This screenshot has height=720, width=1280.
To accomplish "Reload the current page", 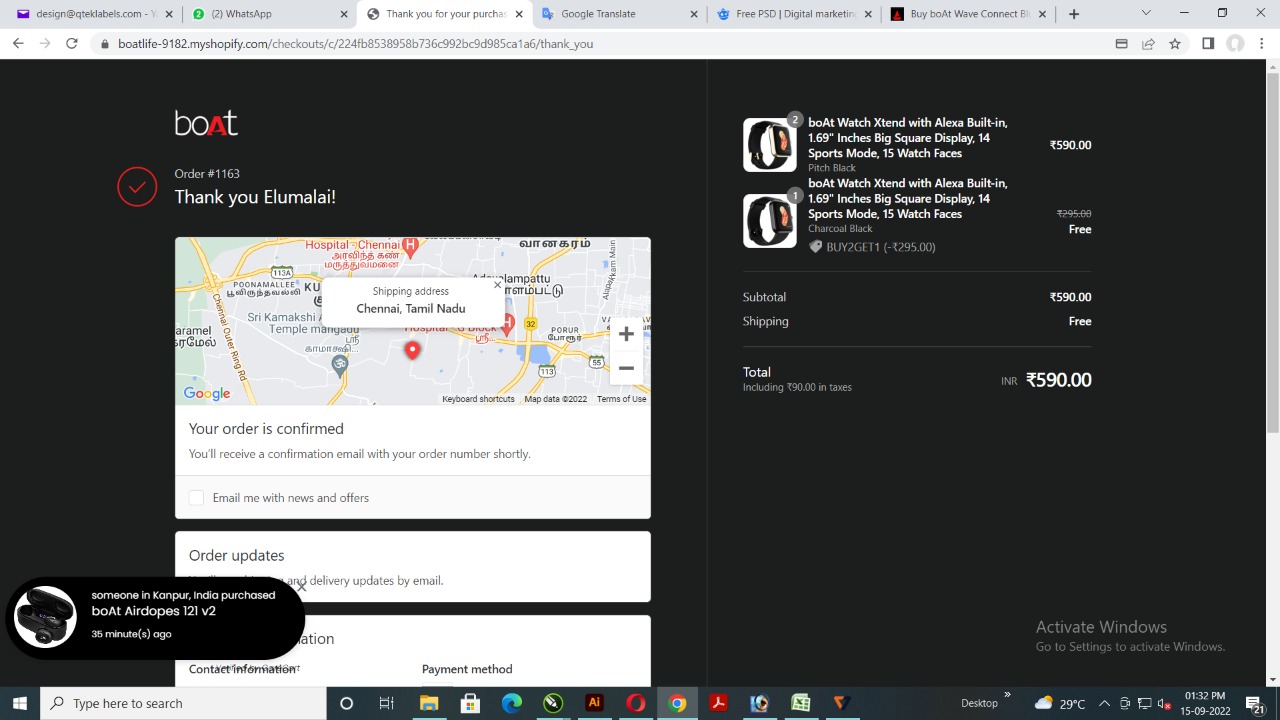I will (x=72, y=44).
